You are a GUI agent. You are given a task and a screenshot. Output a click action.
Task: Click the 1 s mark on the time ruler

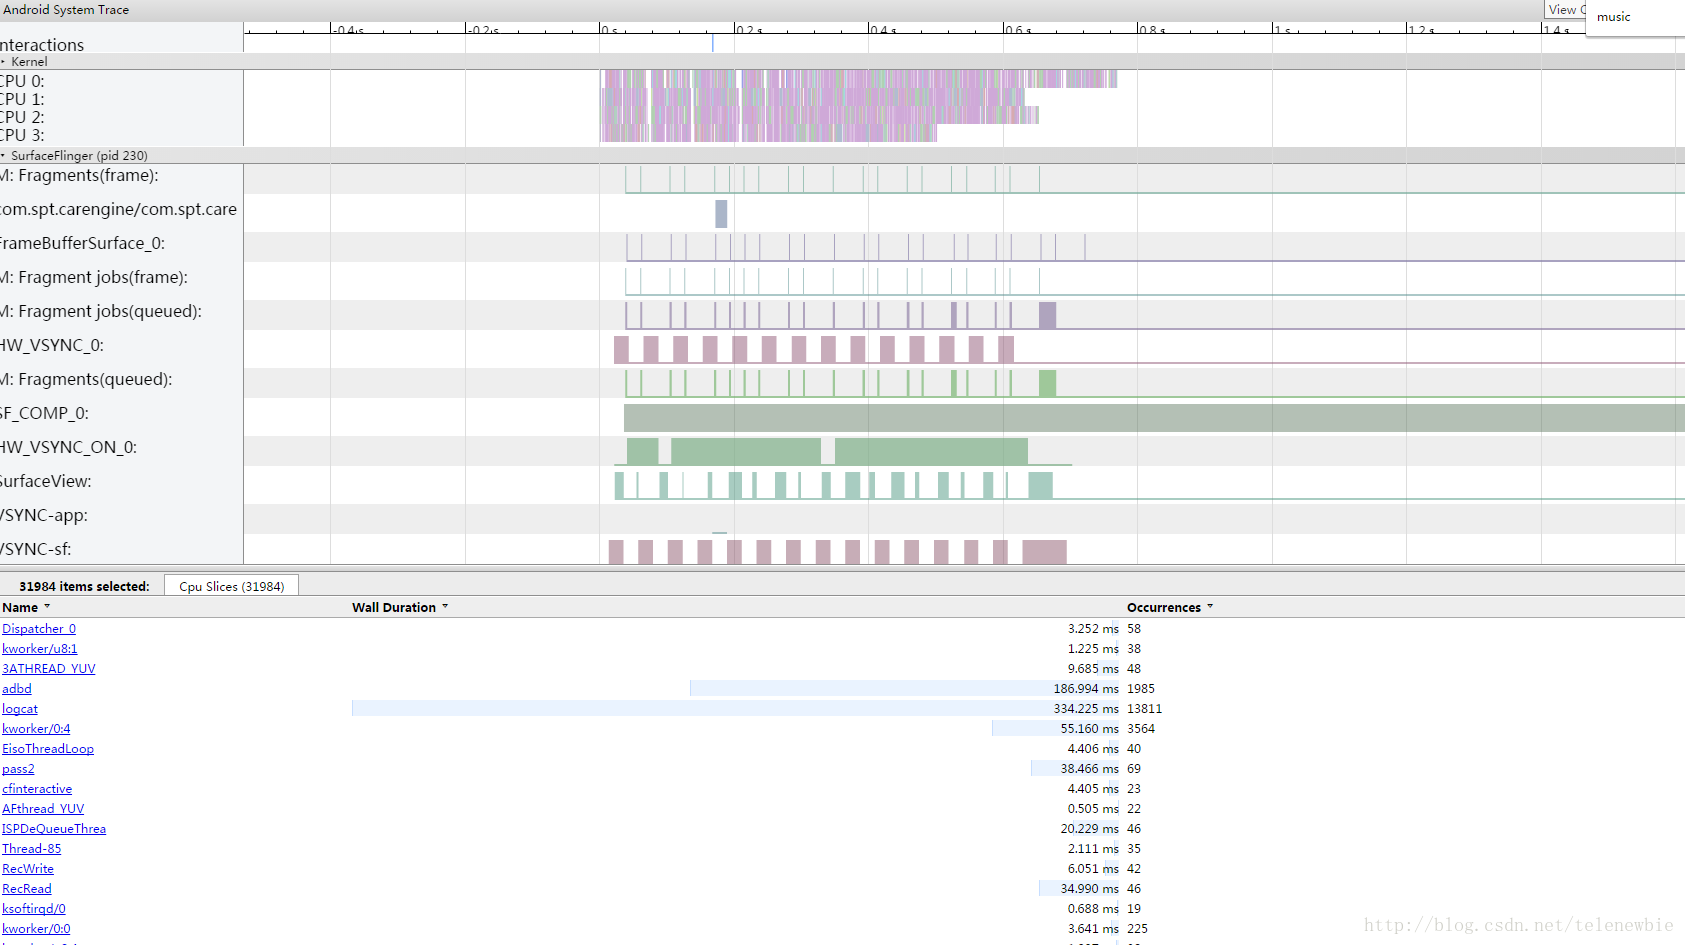[1283, 29]
